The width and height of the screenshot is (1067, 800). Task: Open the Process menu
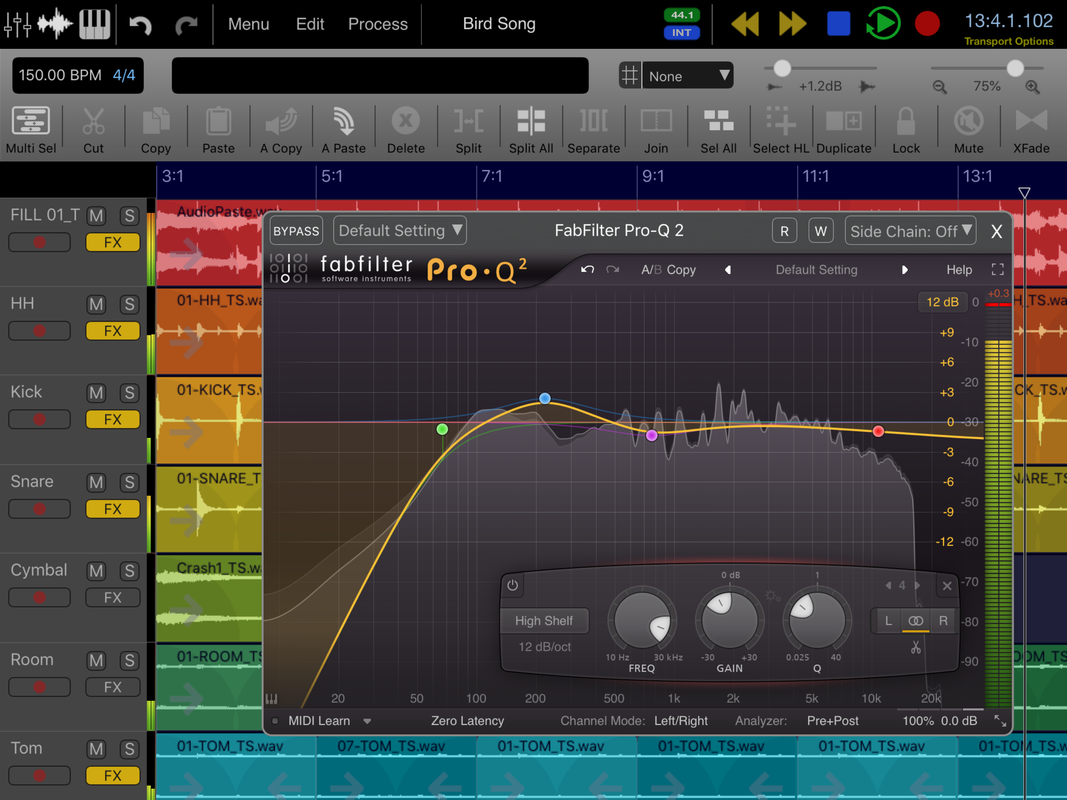[378, 24]
